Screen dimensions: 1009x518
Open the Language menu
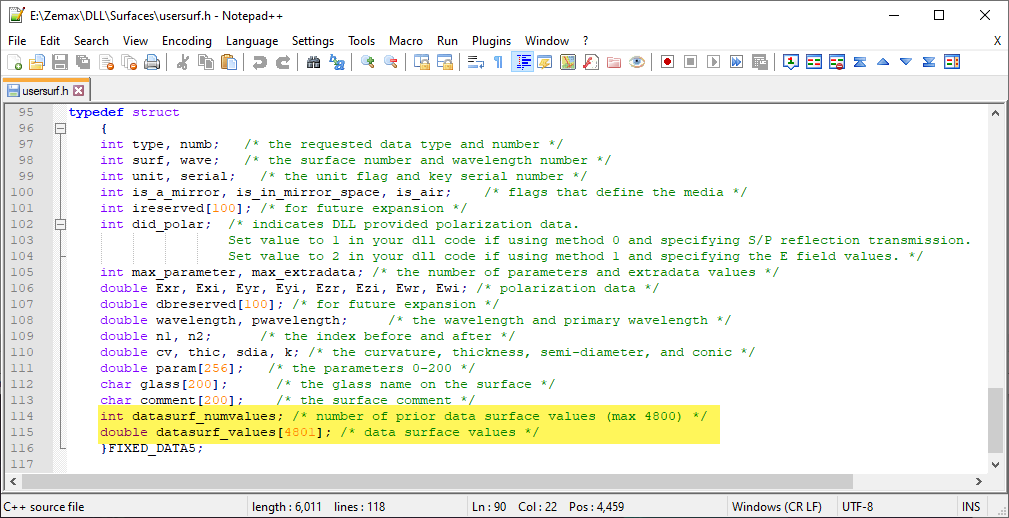pyautogui.click(x=252, y=41)
